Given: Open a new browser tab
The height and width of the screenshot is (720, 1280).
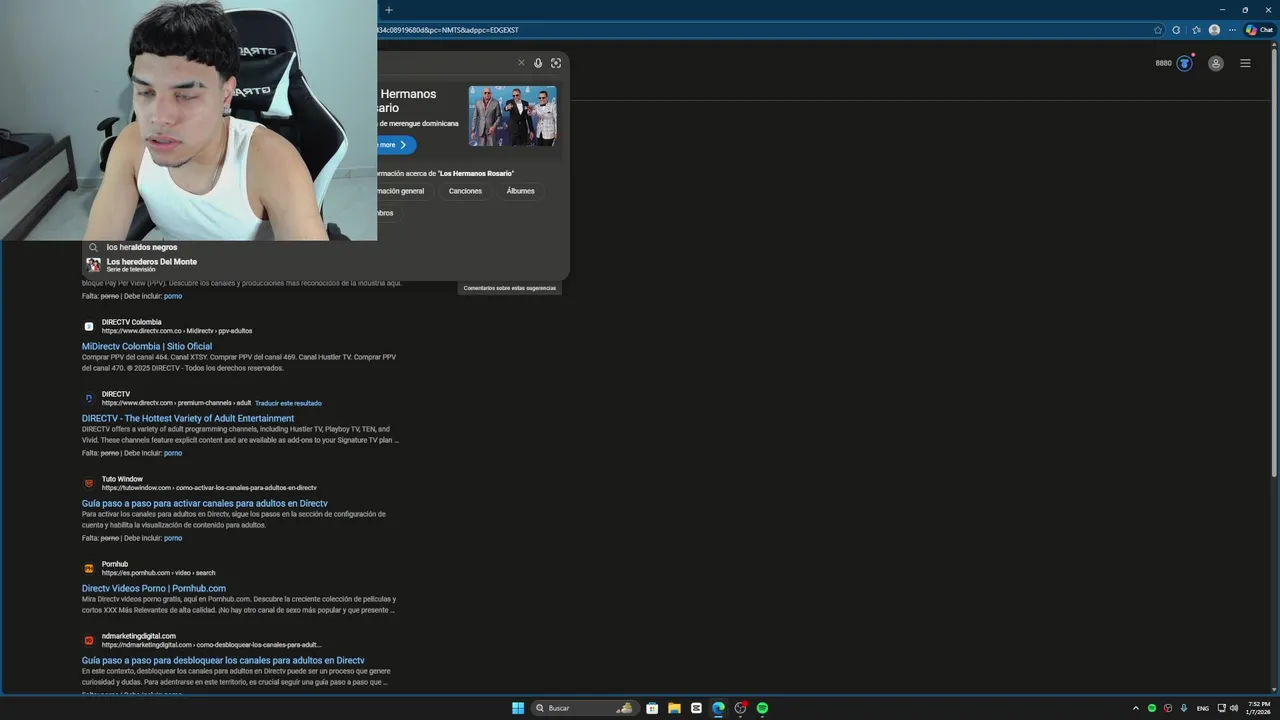Looking at the screenshot, I should (x=389, y=10).
